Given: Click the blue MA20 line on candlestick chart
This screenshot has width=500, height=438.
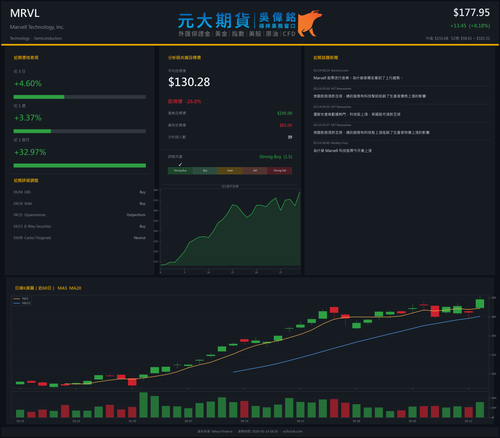Looking at the screenshot, I should coord(356,342).
